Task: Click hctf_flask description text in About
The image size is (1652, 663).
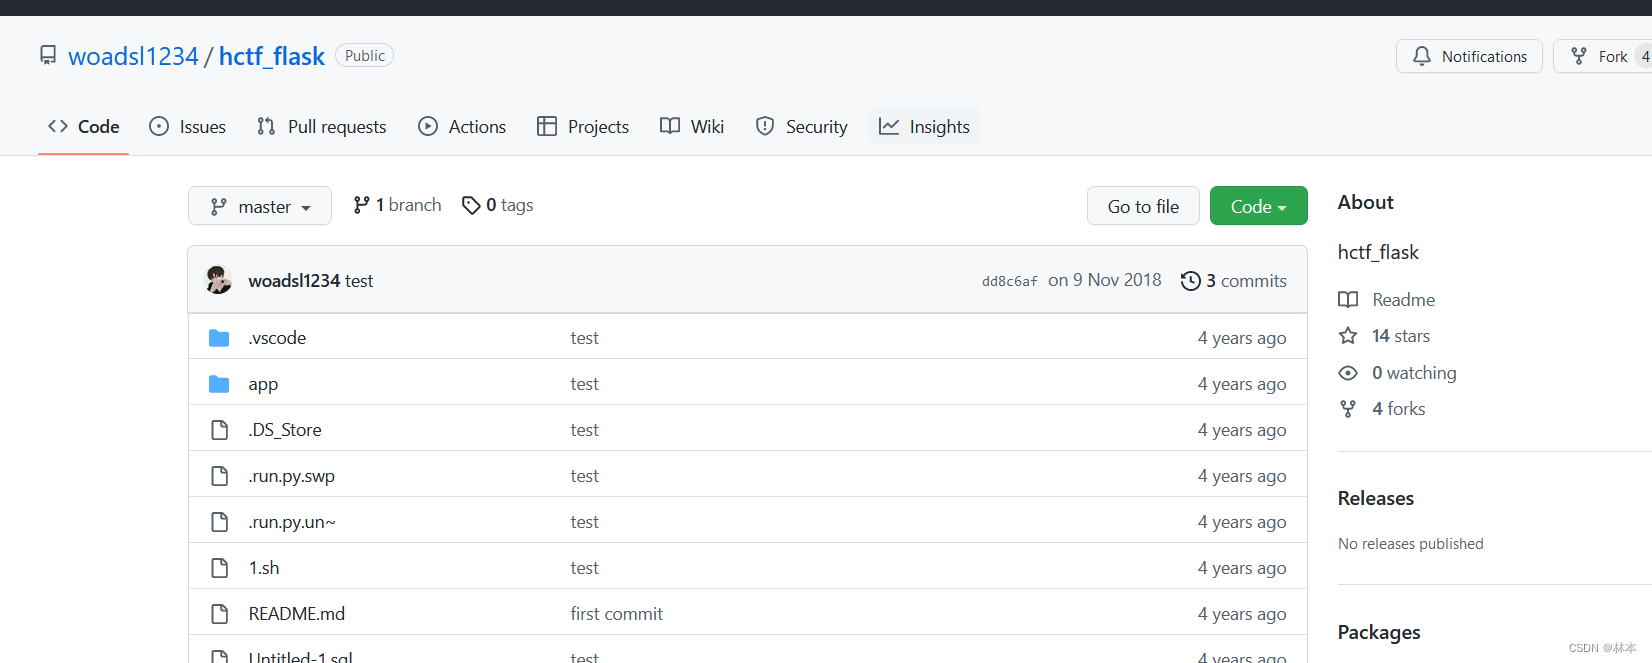Action: [x=1378, y=252]
